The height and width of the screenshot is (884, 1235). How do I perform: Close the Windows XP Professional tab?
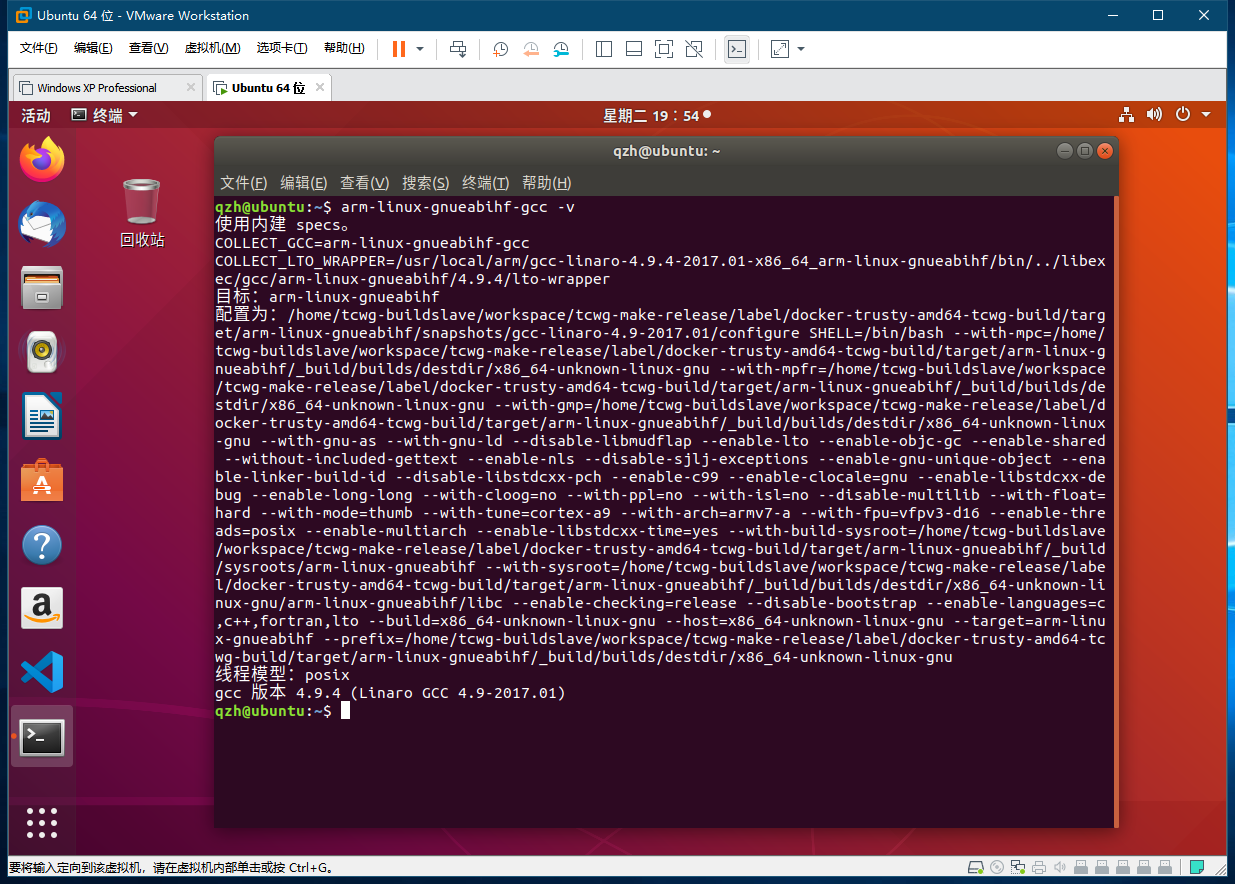[x=191, y=87]
